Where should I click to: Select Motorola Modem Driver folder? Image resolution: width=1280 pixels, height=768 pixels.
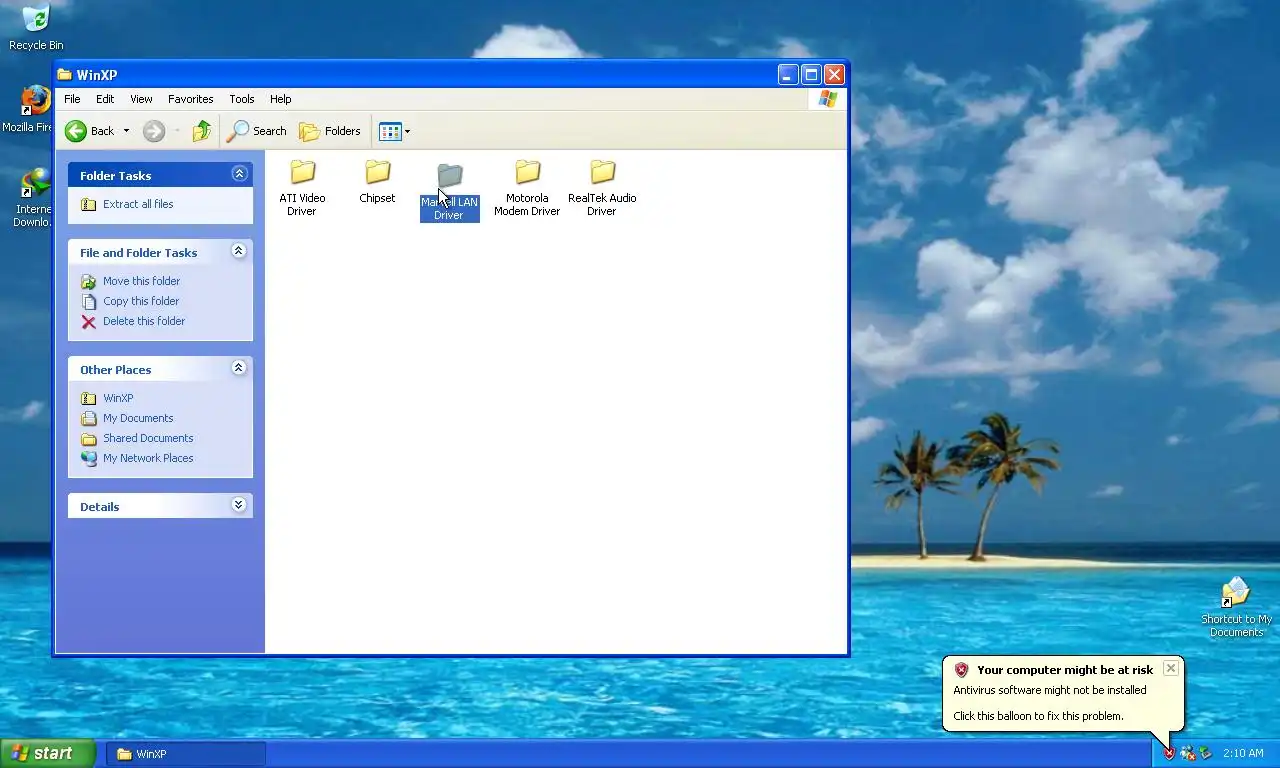pos(527,188)
